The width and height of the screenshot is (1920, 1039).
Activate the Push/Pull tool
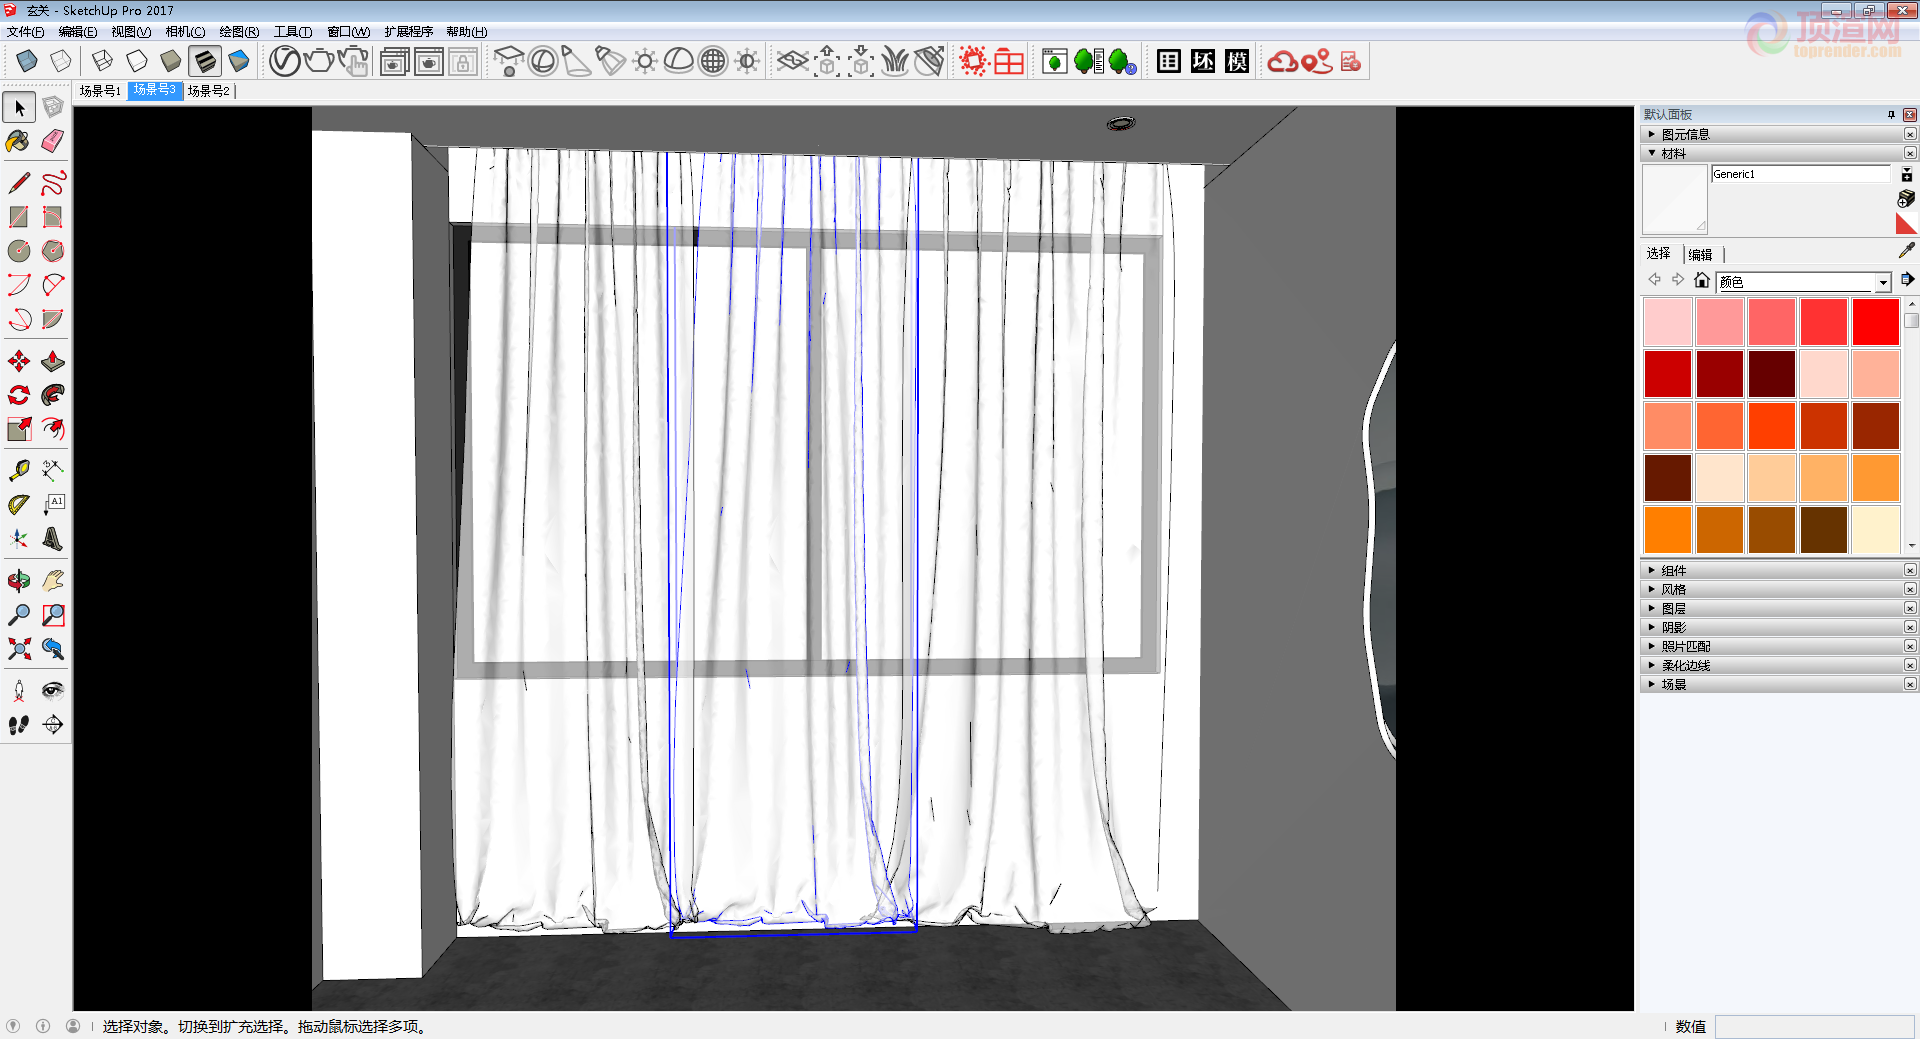(x=53, y=361)
